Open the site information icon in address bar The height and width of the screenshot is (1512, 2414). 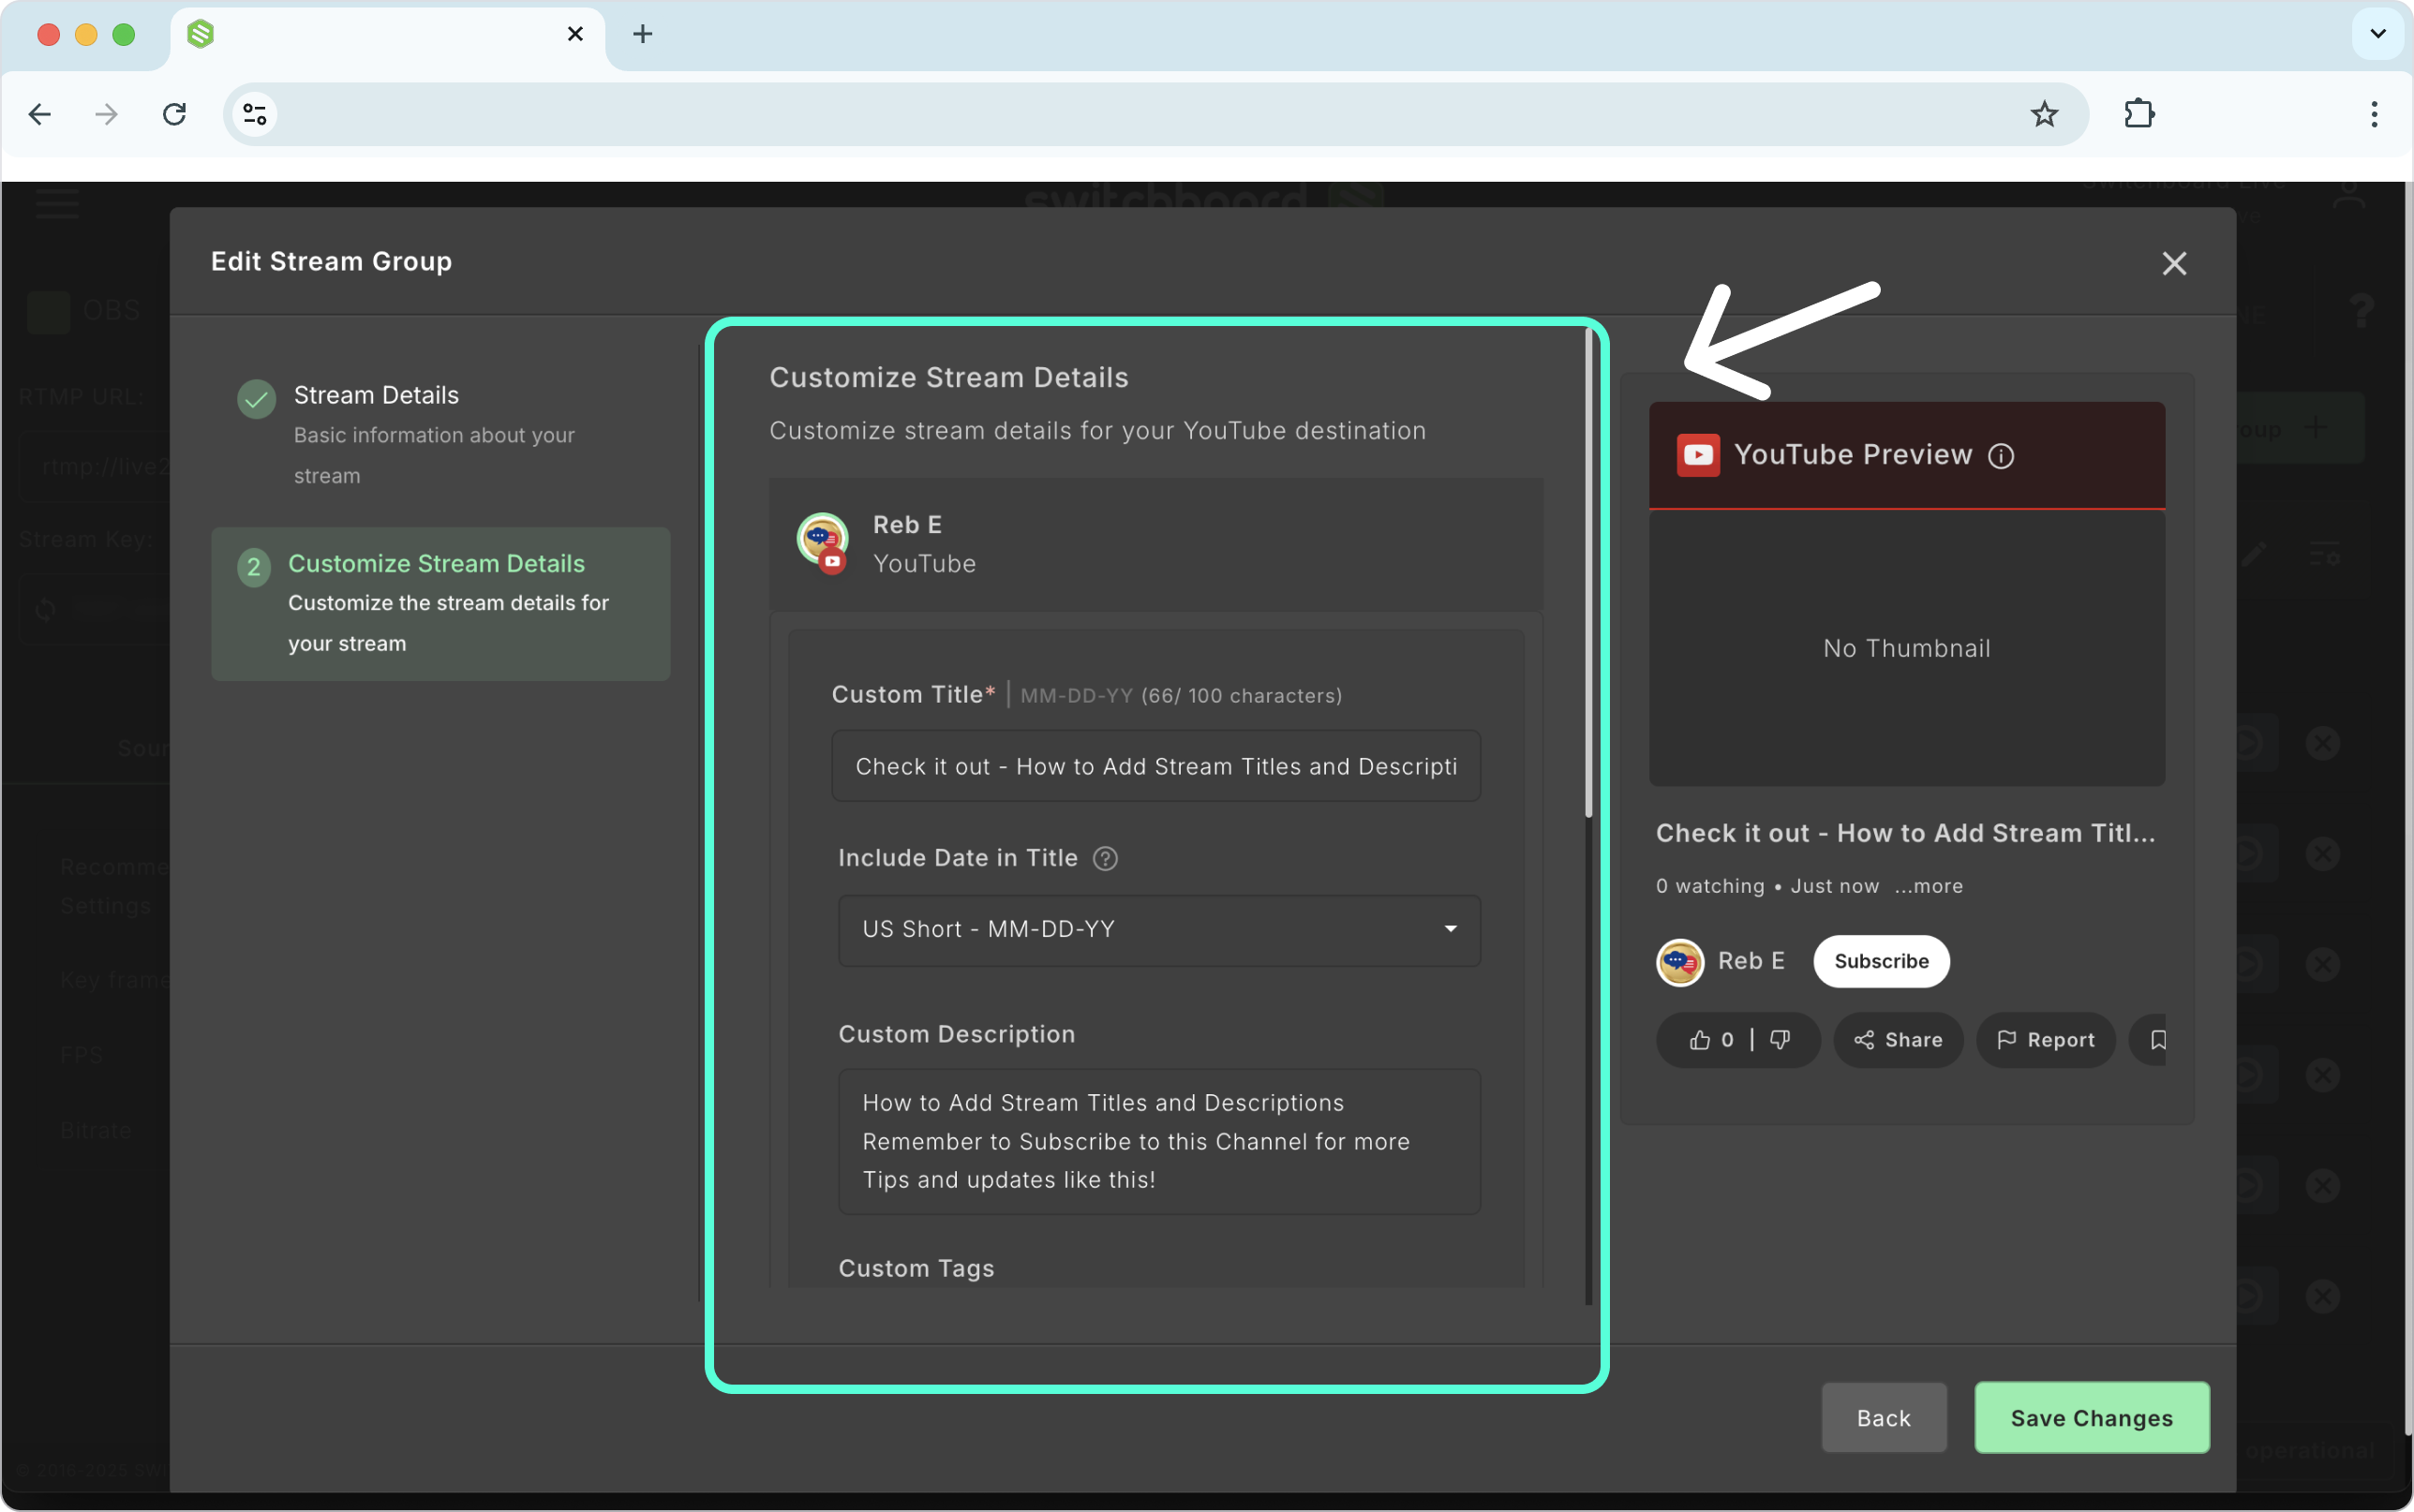[255, 114]
